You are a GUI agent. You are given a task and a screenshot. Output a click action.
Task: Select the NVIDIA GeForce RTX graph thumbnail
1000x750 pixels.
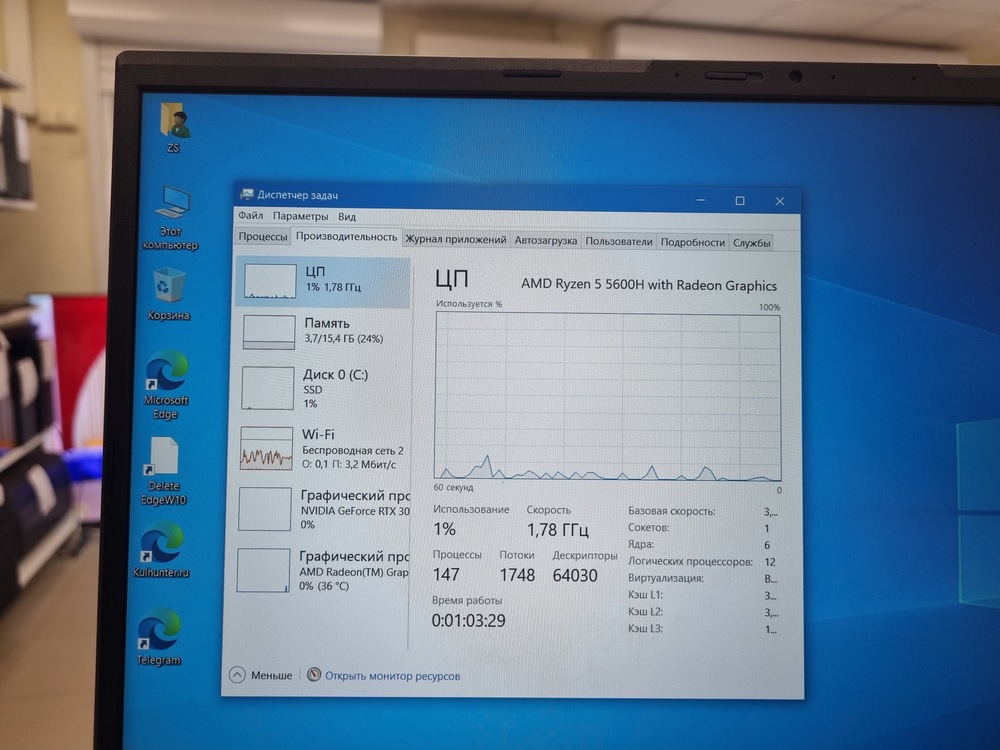265,509
